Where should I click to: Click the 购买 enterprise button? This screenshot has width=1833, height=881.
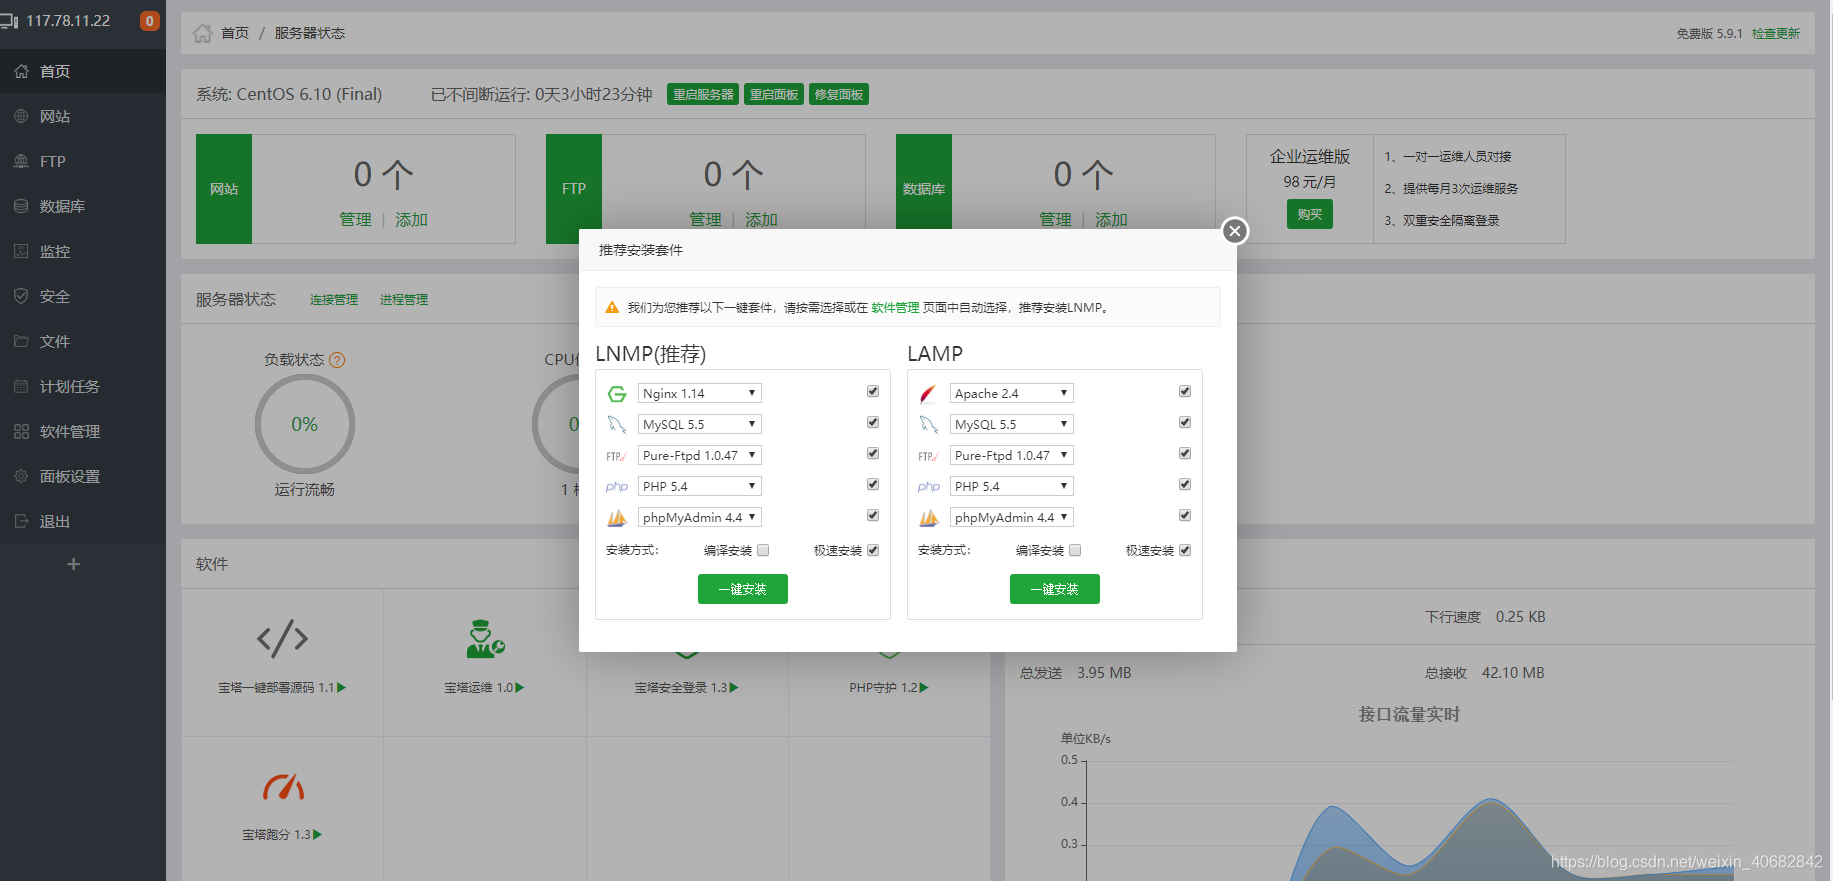coord(1310,214)
